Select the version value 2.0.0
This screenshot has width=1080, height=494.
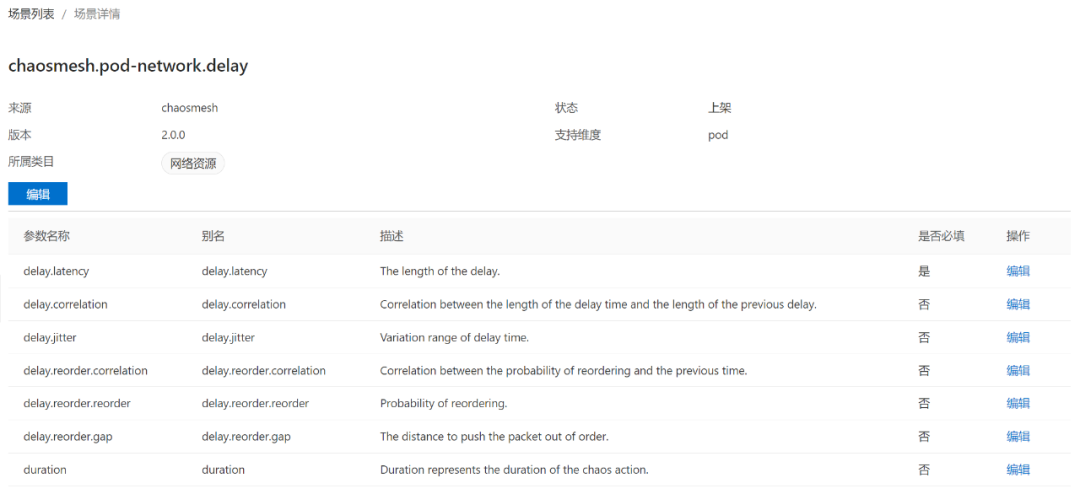point(173,135)
